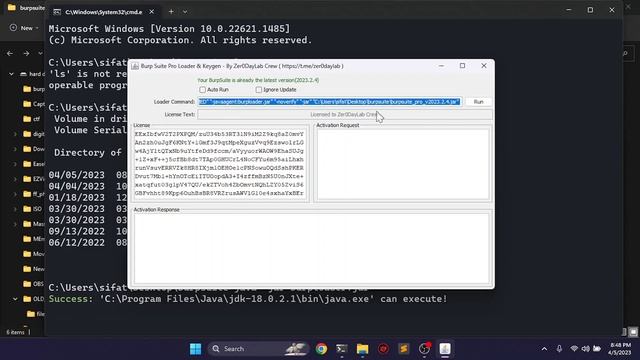Open the clock and date panel
The width and height of the screenshot is (640, 360).
point(620,349)
